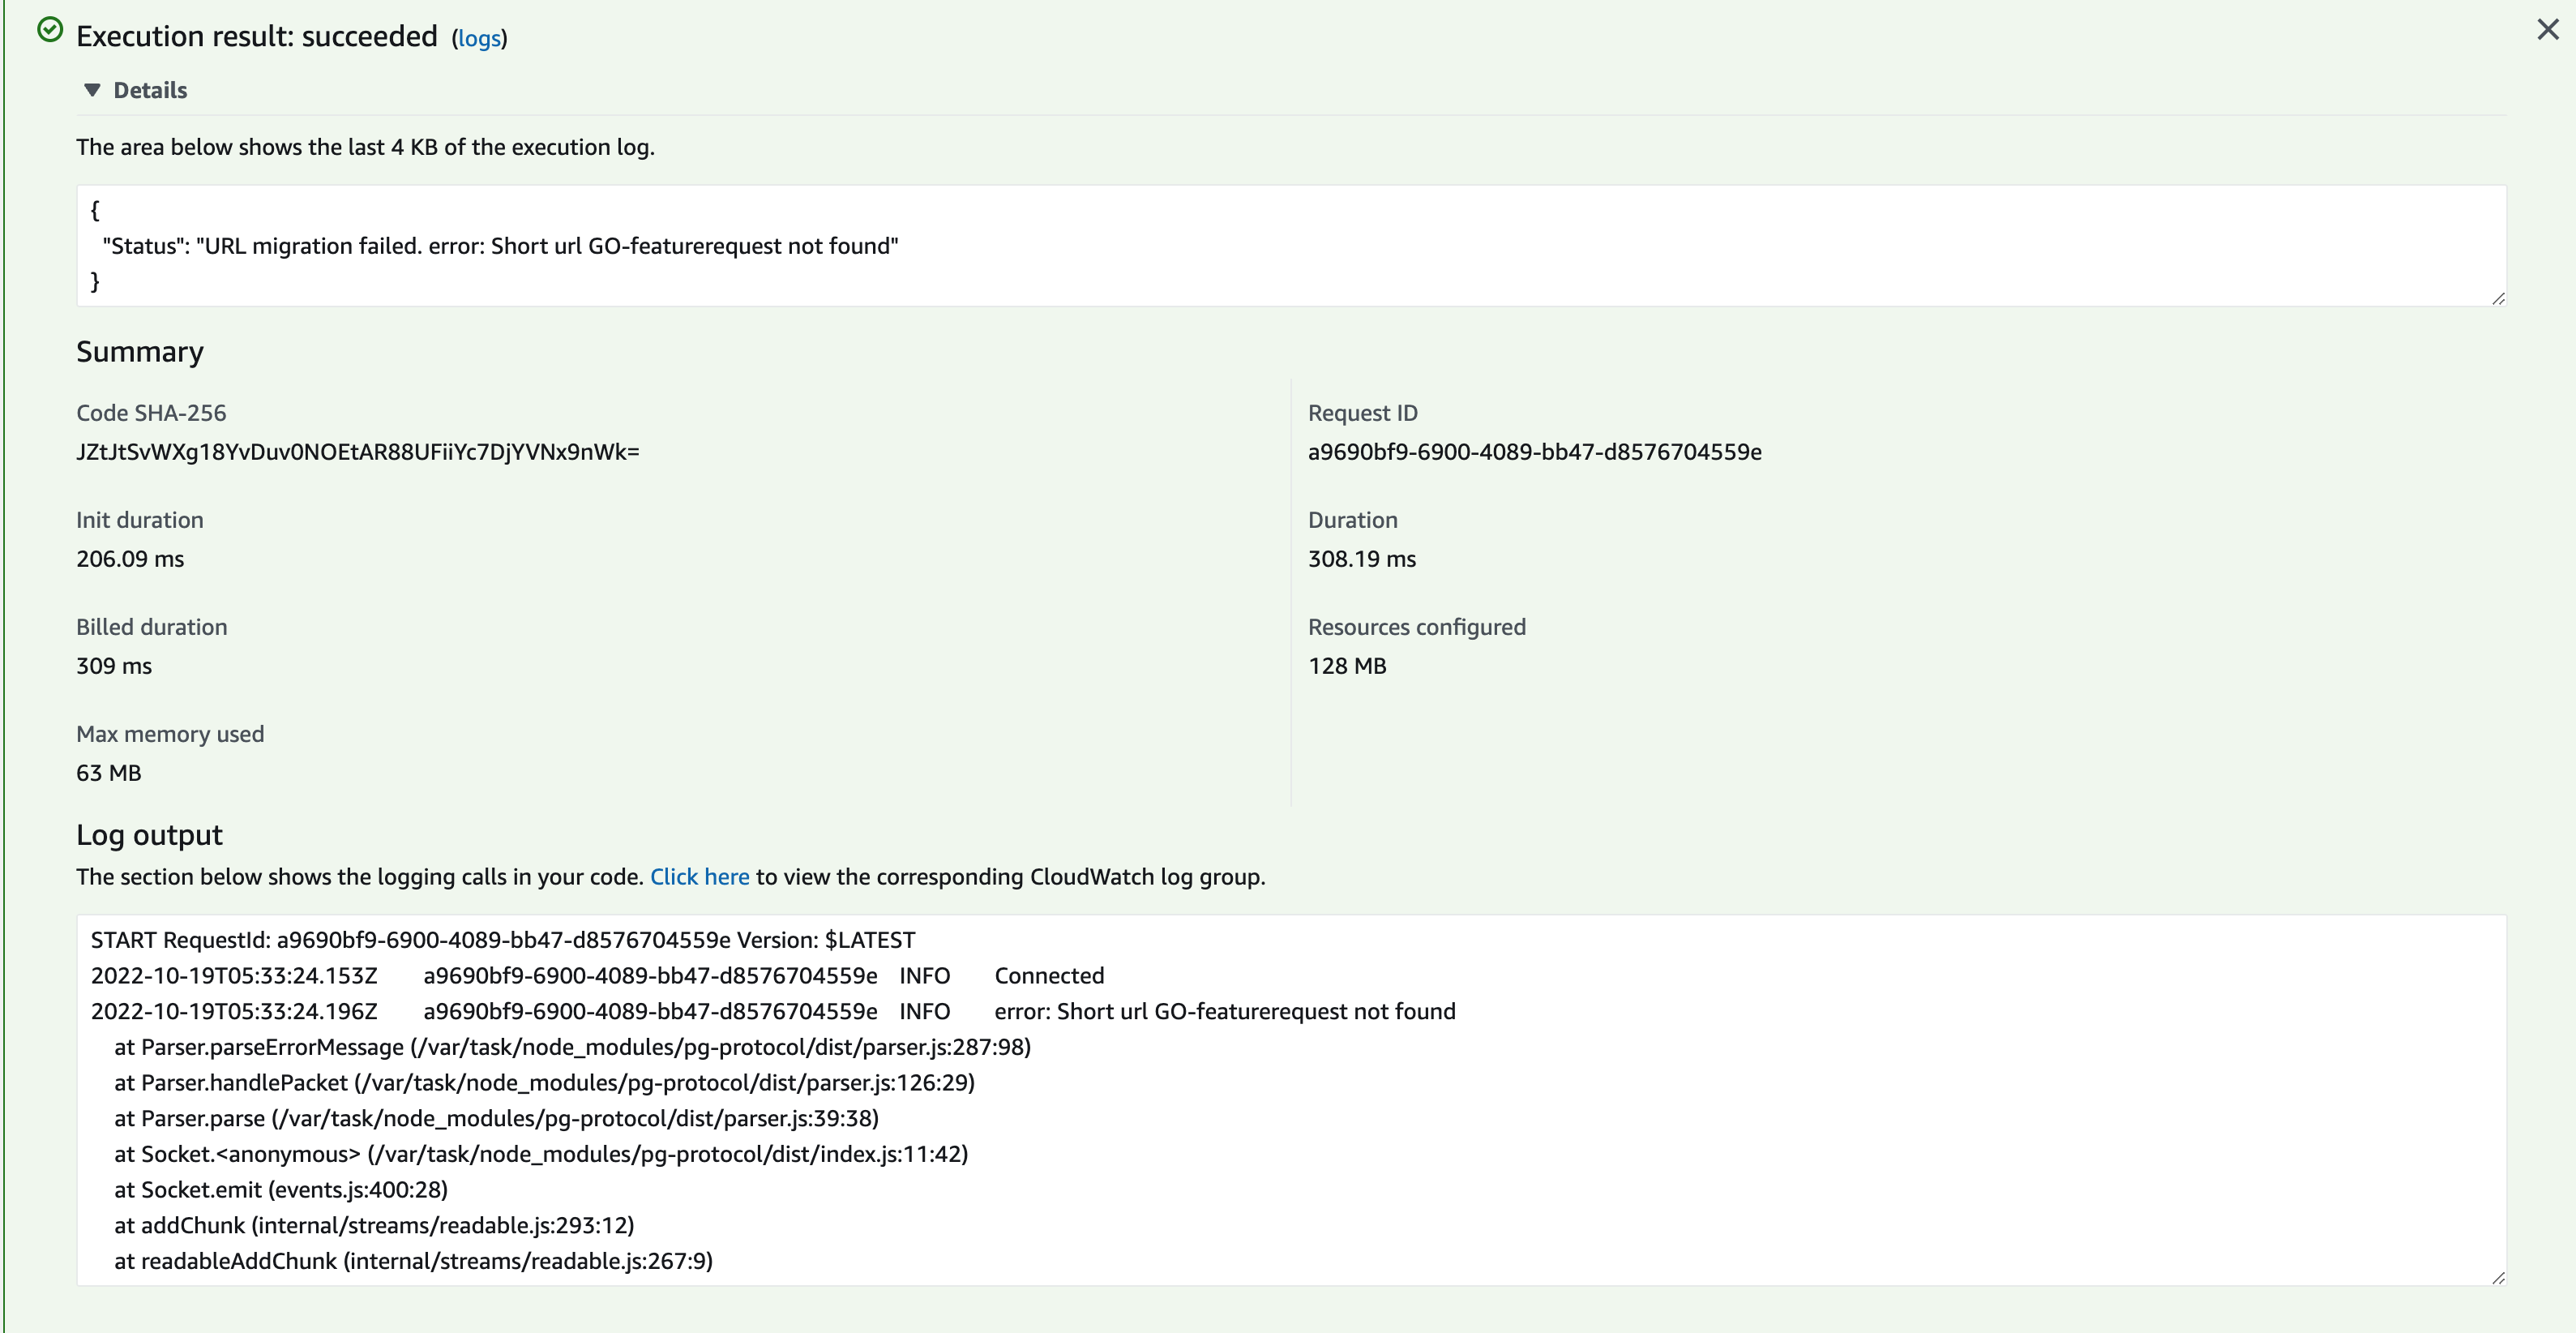
Task: Click the Max memory used value
Action: point(108,772)
